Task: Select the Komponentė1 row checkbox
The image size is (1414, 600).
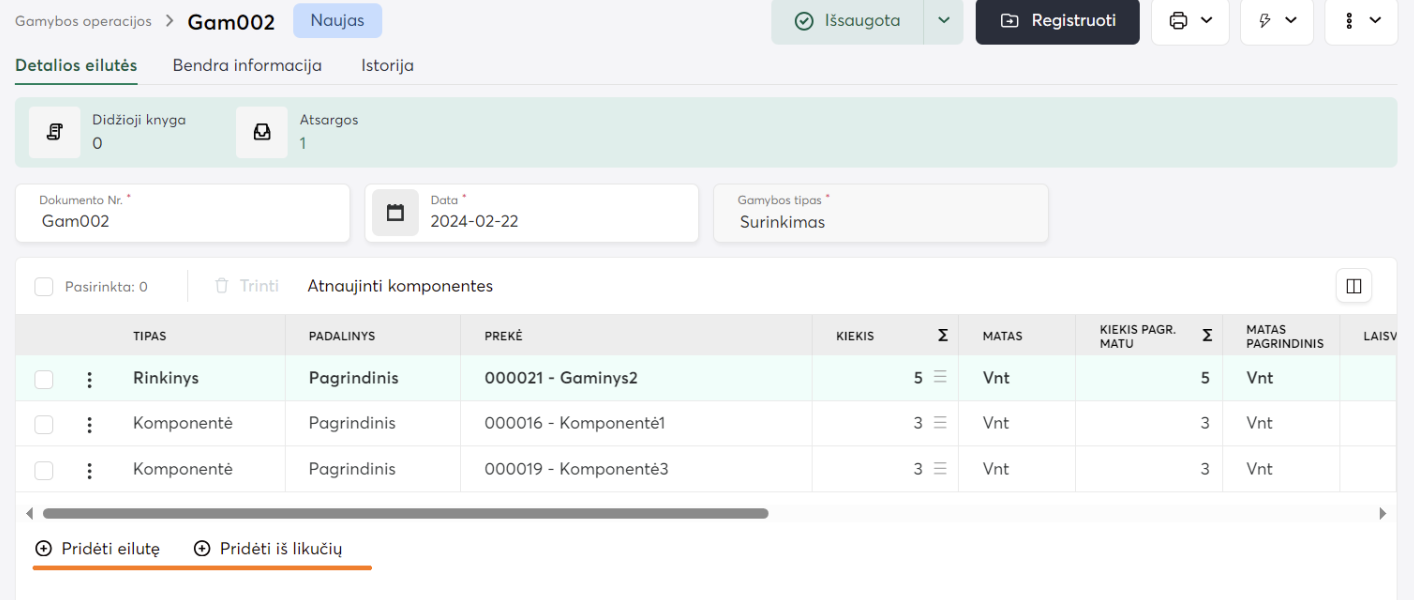Action: click(44, 424)
